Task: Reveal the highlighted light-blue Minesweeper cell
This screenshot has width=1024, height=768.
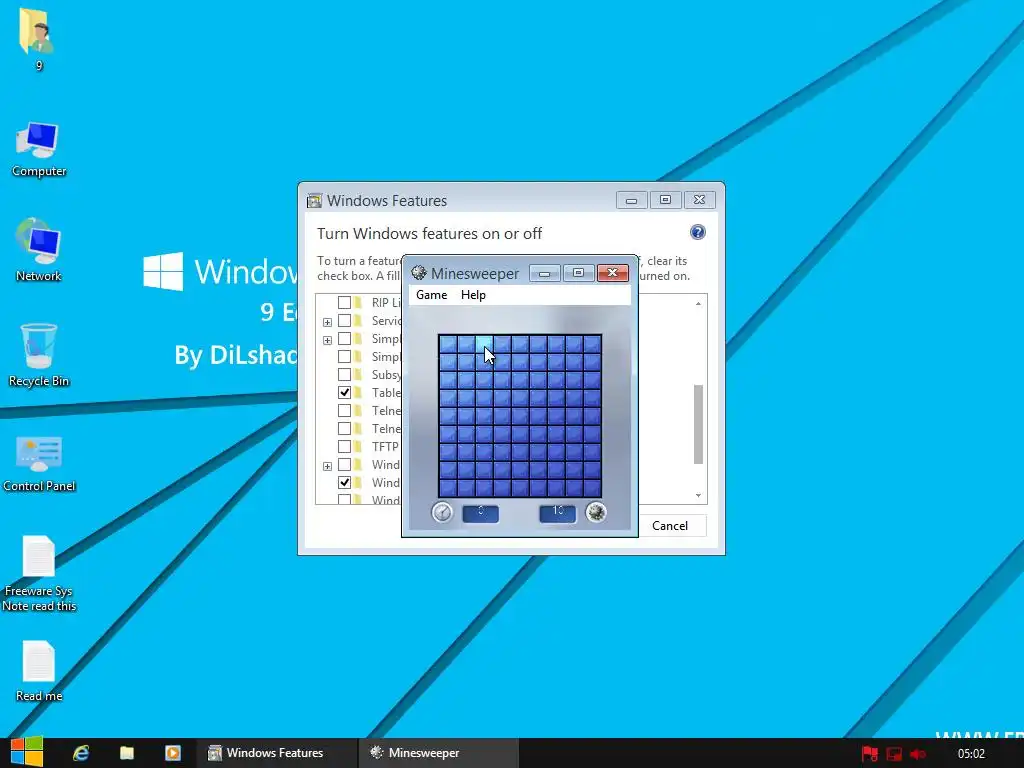Action: tap(484, 344)
